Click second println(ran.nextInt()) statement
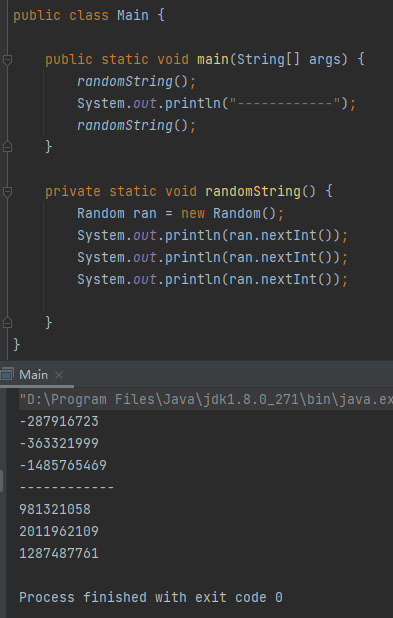 click(212, 258)
